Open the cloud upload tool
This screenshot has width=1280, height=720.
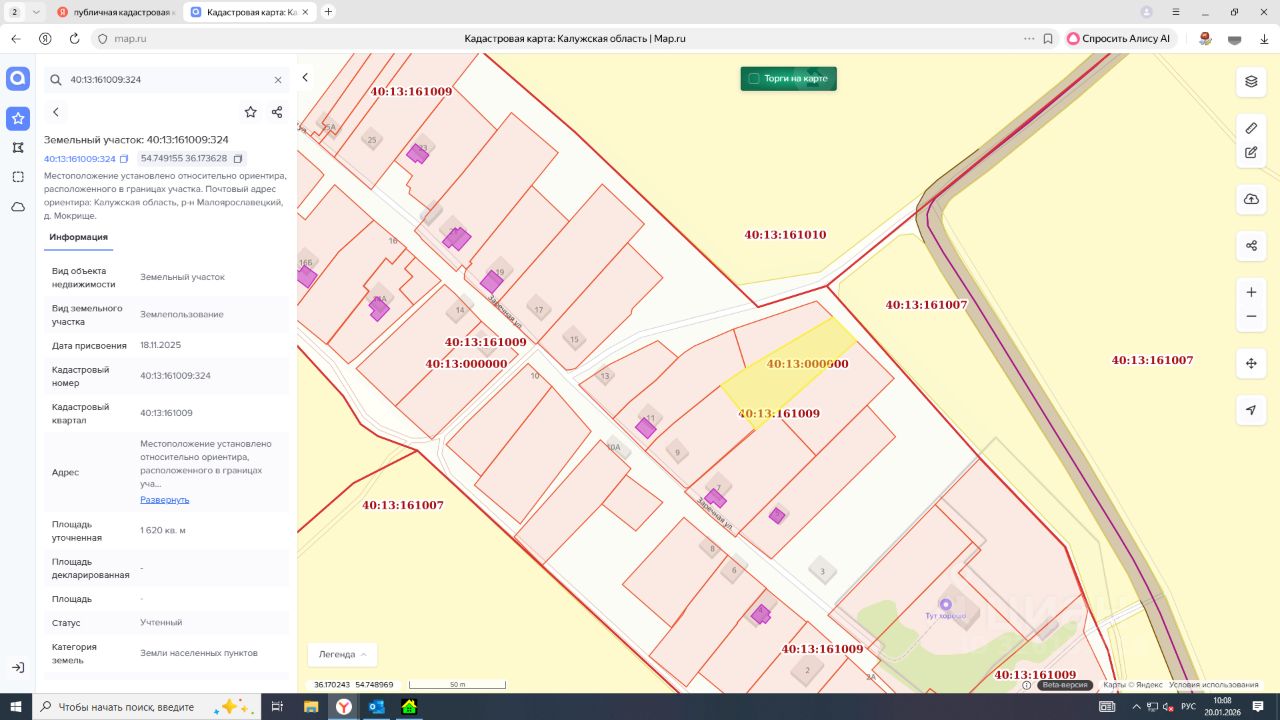pos(1251,199)
